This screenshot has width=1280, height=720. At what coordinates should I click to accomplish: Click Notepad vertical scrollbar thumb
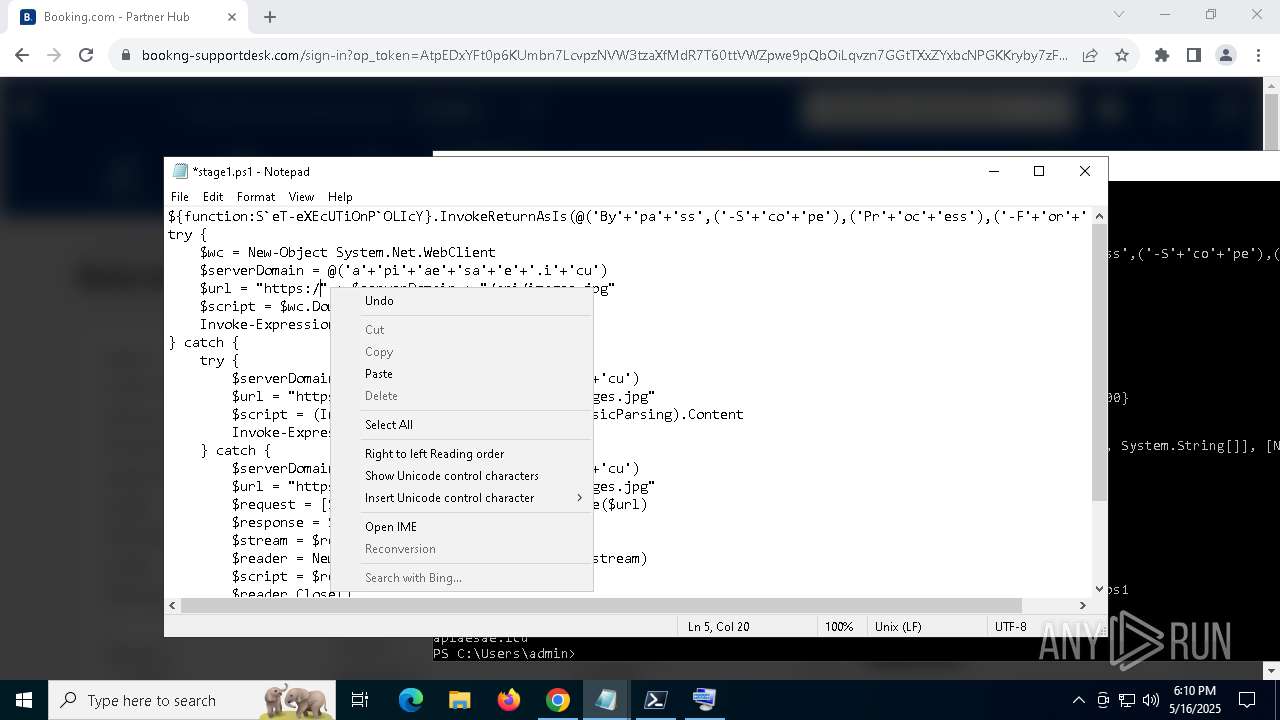(1100, 363)
